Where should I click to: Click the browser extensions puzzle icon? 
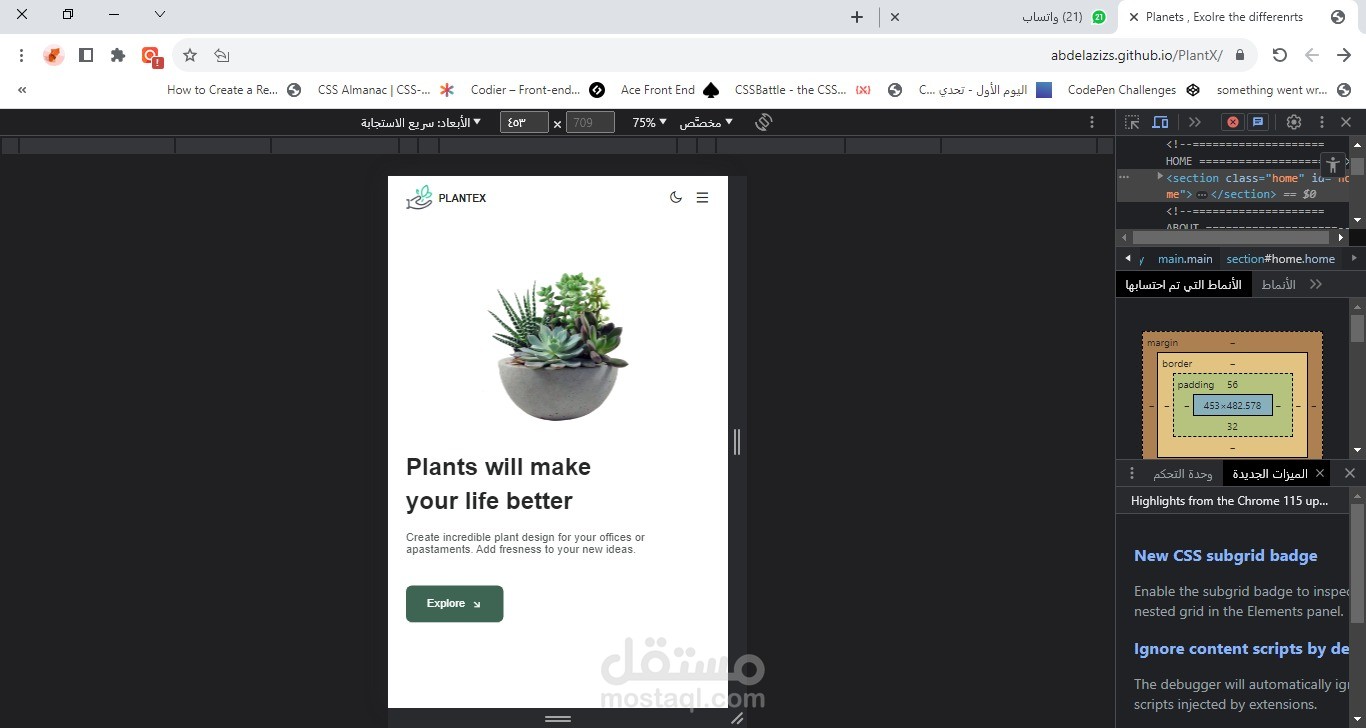[x=118, y=55]
